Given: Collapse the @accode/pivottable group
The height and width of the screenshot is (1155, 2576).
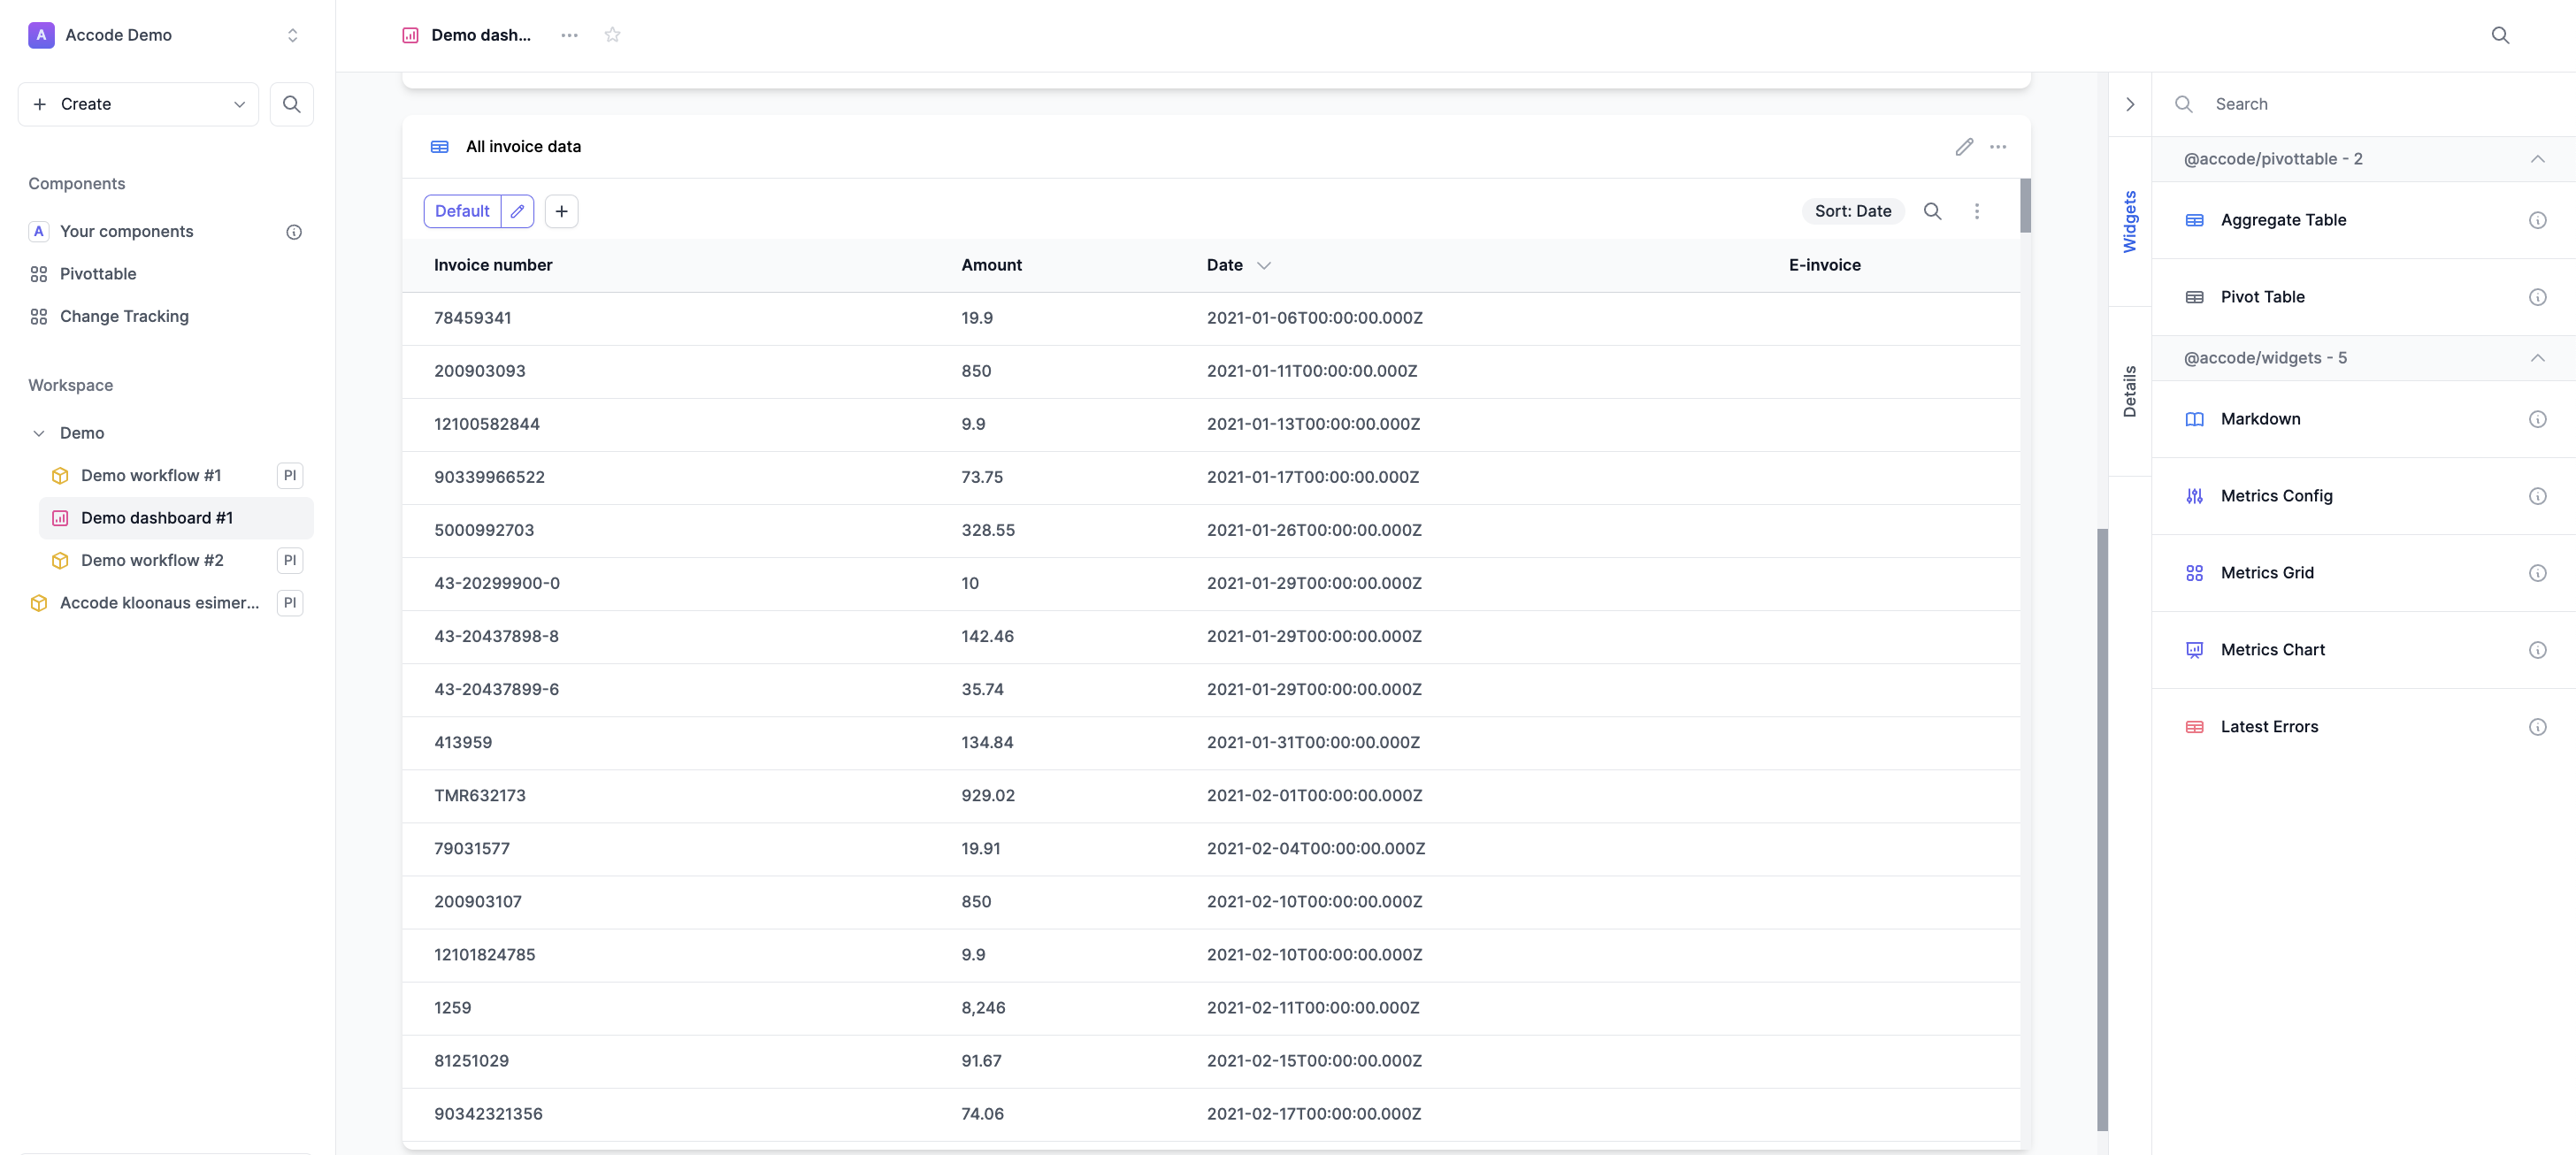Looking at the screenshot, I should [2537, 159].
